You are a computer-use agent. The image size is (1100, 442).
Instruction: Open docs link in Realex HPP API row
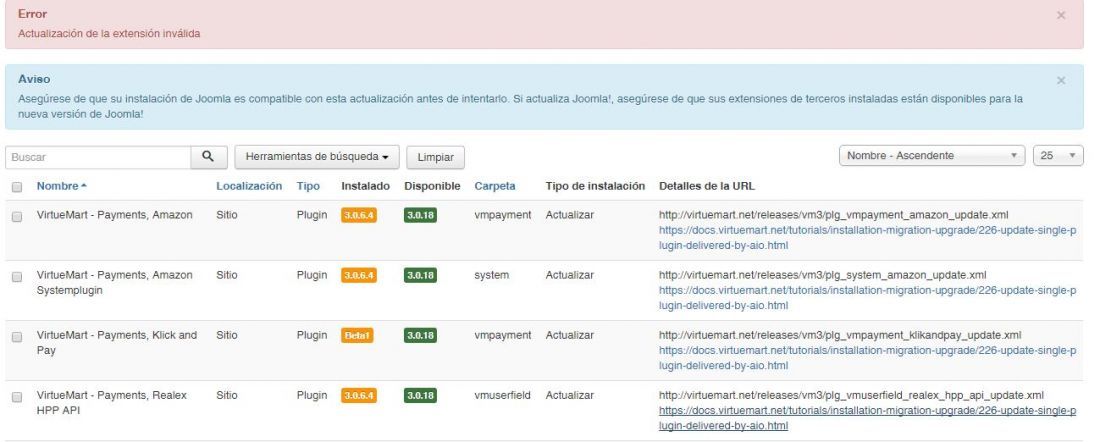click(867, 418)
